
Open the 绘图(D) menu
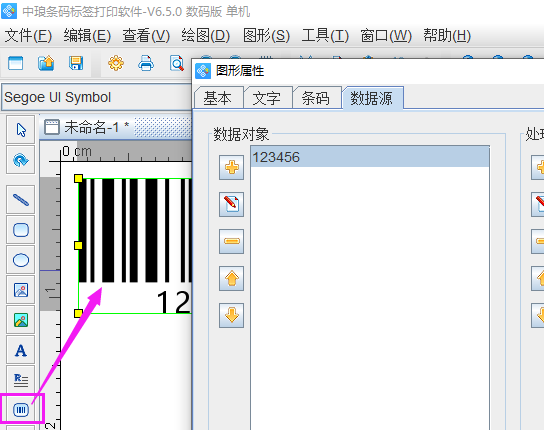click(206, 35)
